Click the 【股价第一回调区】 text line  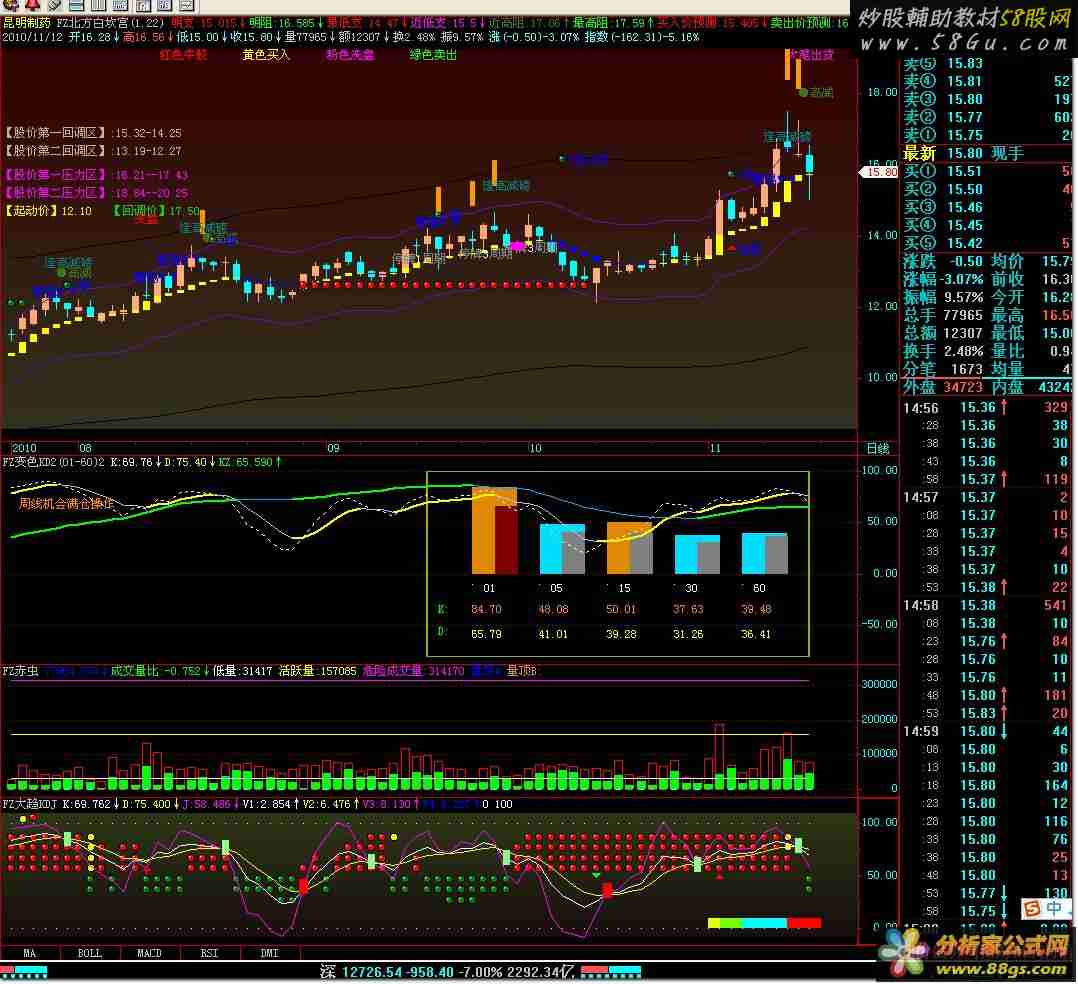[94, 133]
